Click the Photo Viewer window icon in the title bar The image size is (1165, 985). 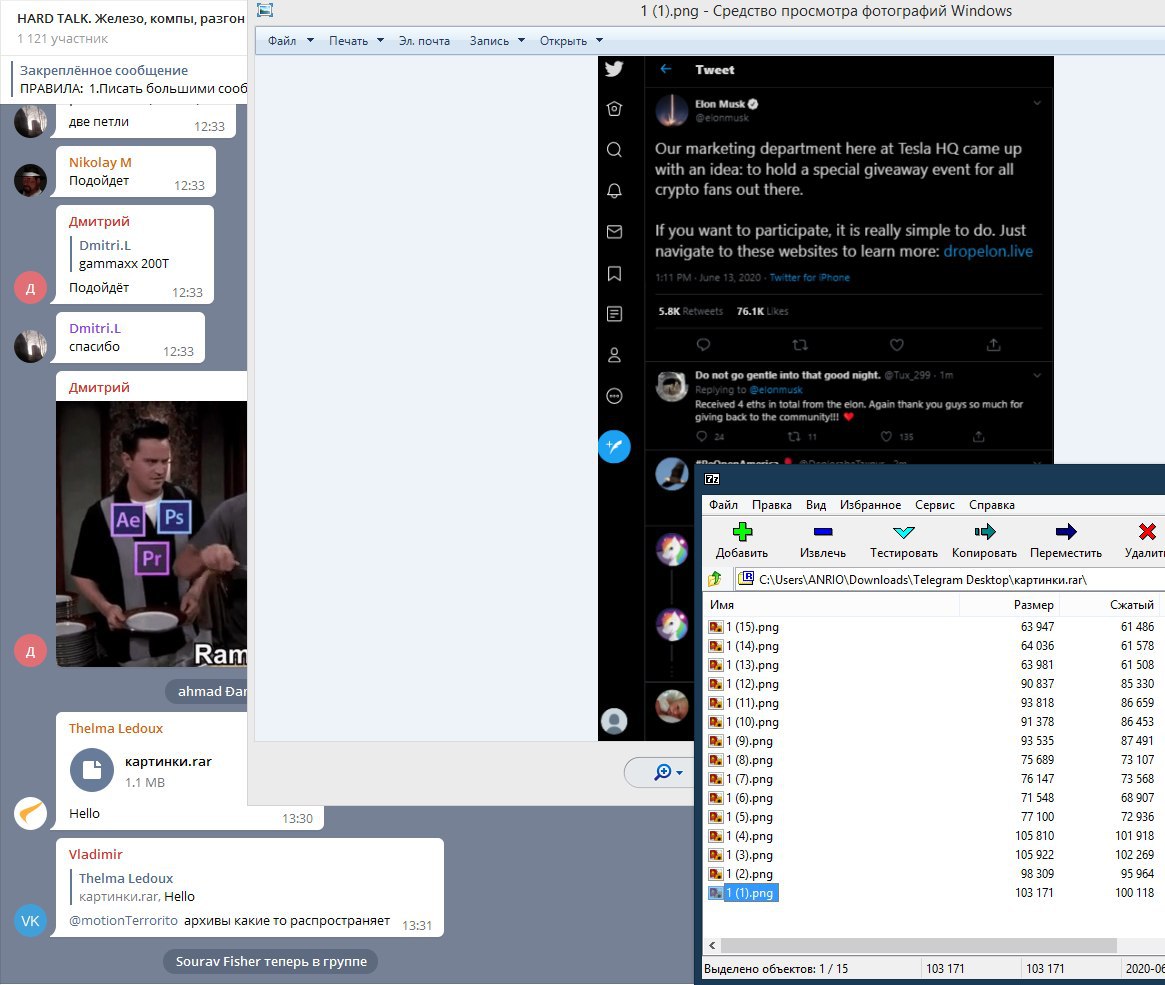(x=265, y=10)
